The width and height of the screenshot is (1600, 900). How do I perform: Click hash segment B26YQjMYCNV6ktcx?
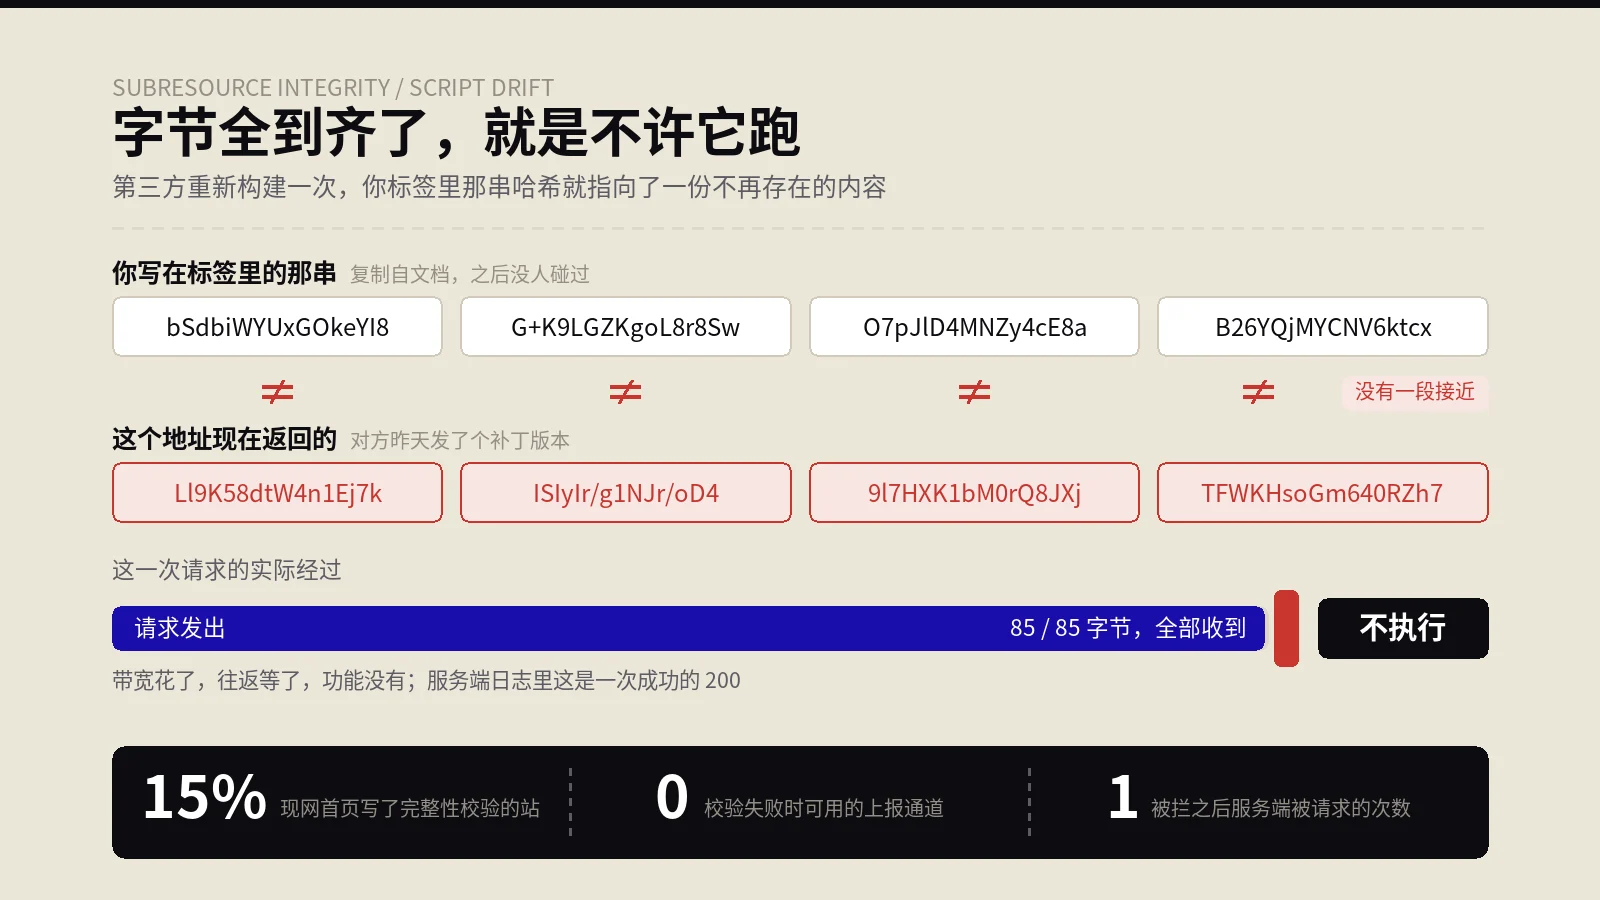[x=1323, y=327]
